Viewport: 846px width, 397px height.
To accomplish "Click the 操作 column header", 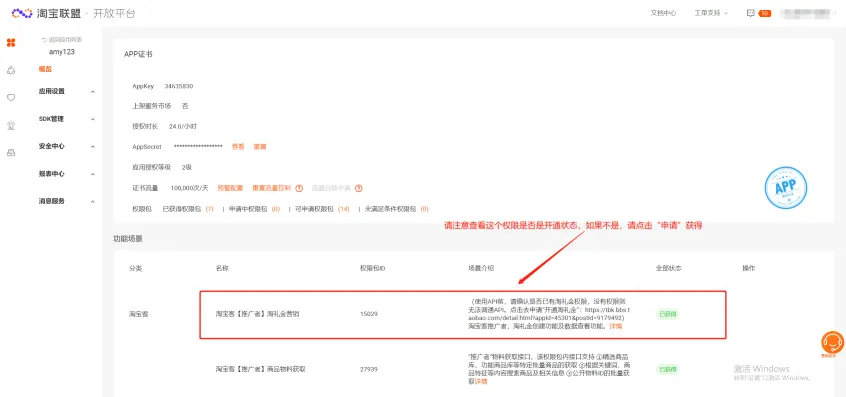I will (x=749, y=268).
